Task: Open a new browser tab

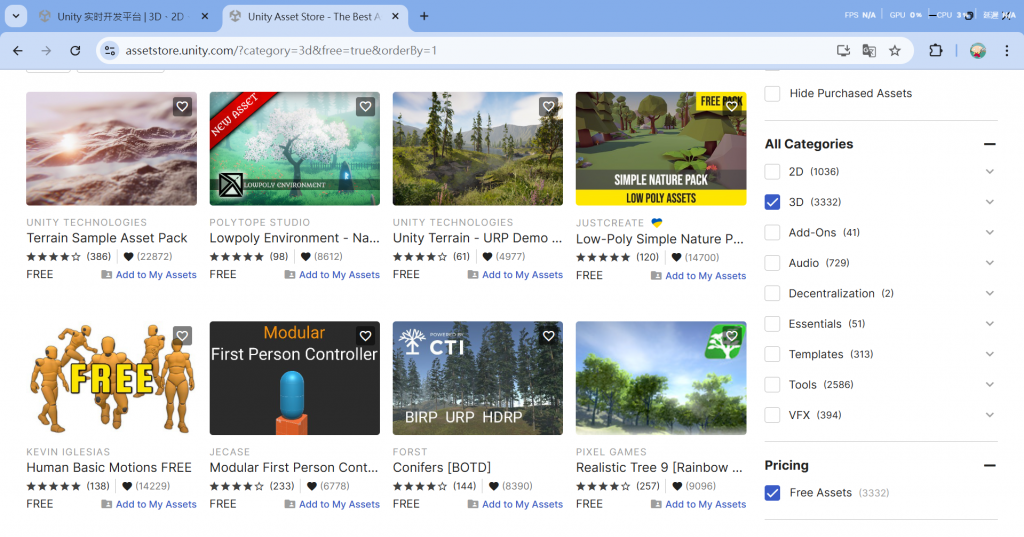Action: pyautogui.click(x=424, y=16)
